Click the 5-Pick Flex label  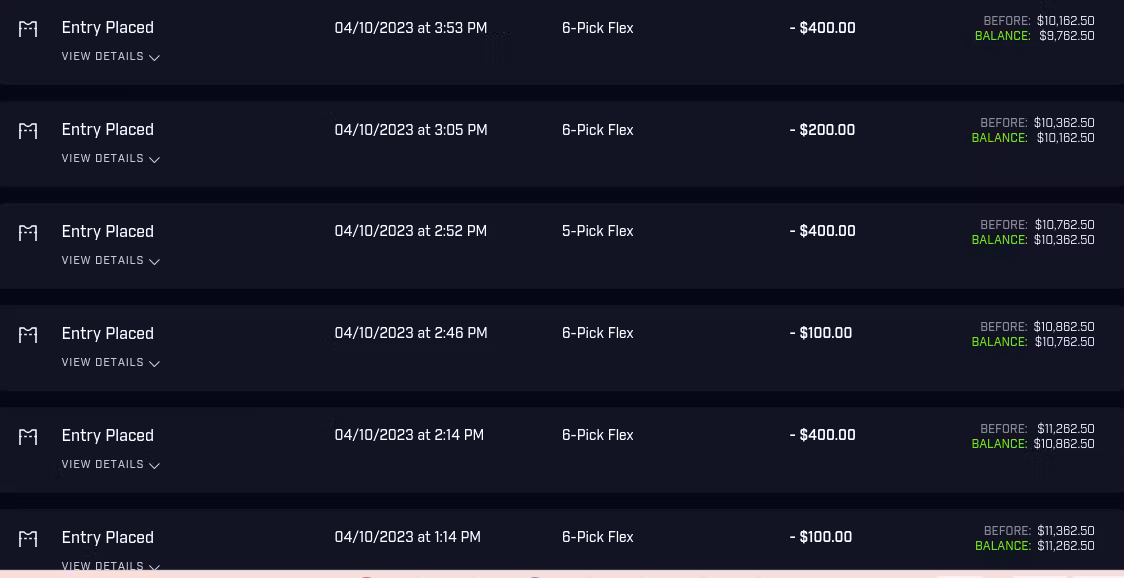pyautogui.click(x=597, y=232)
